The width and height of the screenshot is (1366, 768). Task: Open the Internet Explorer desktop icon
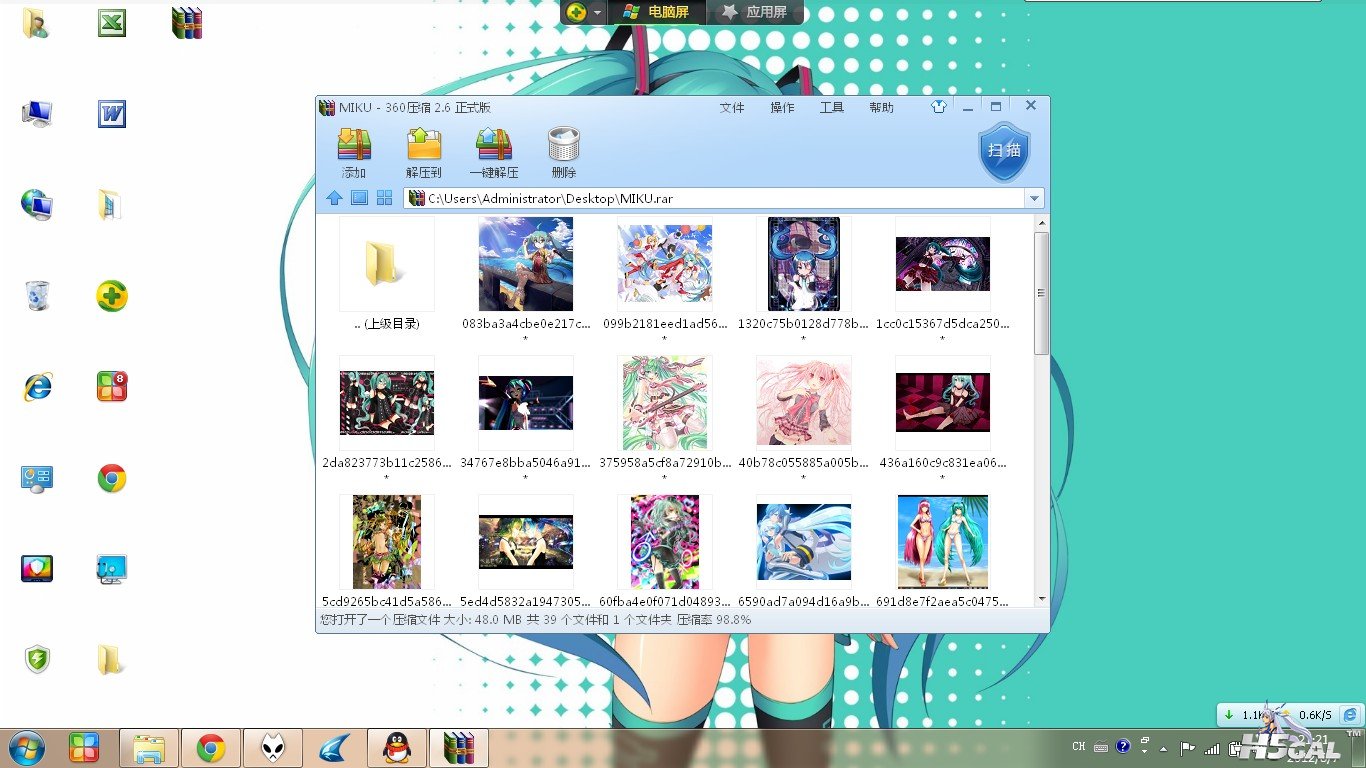[36, 387]
